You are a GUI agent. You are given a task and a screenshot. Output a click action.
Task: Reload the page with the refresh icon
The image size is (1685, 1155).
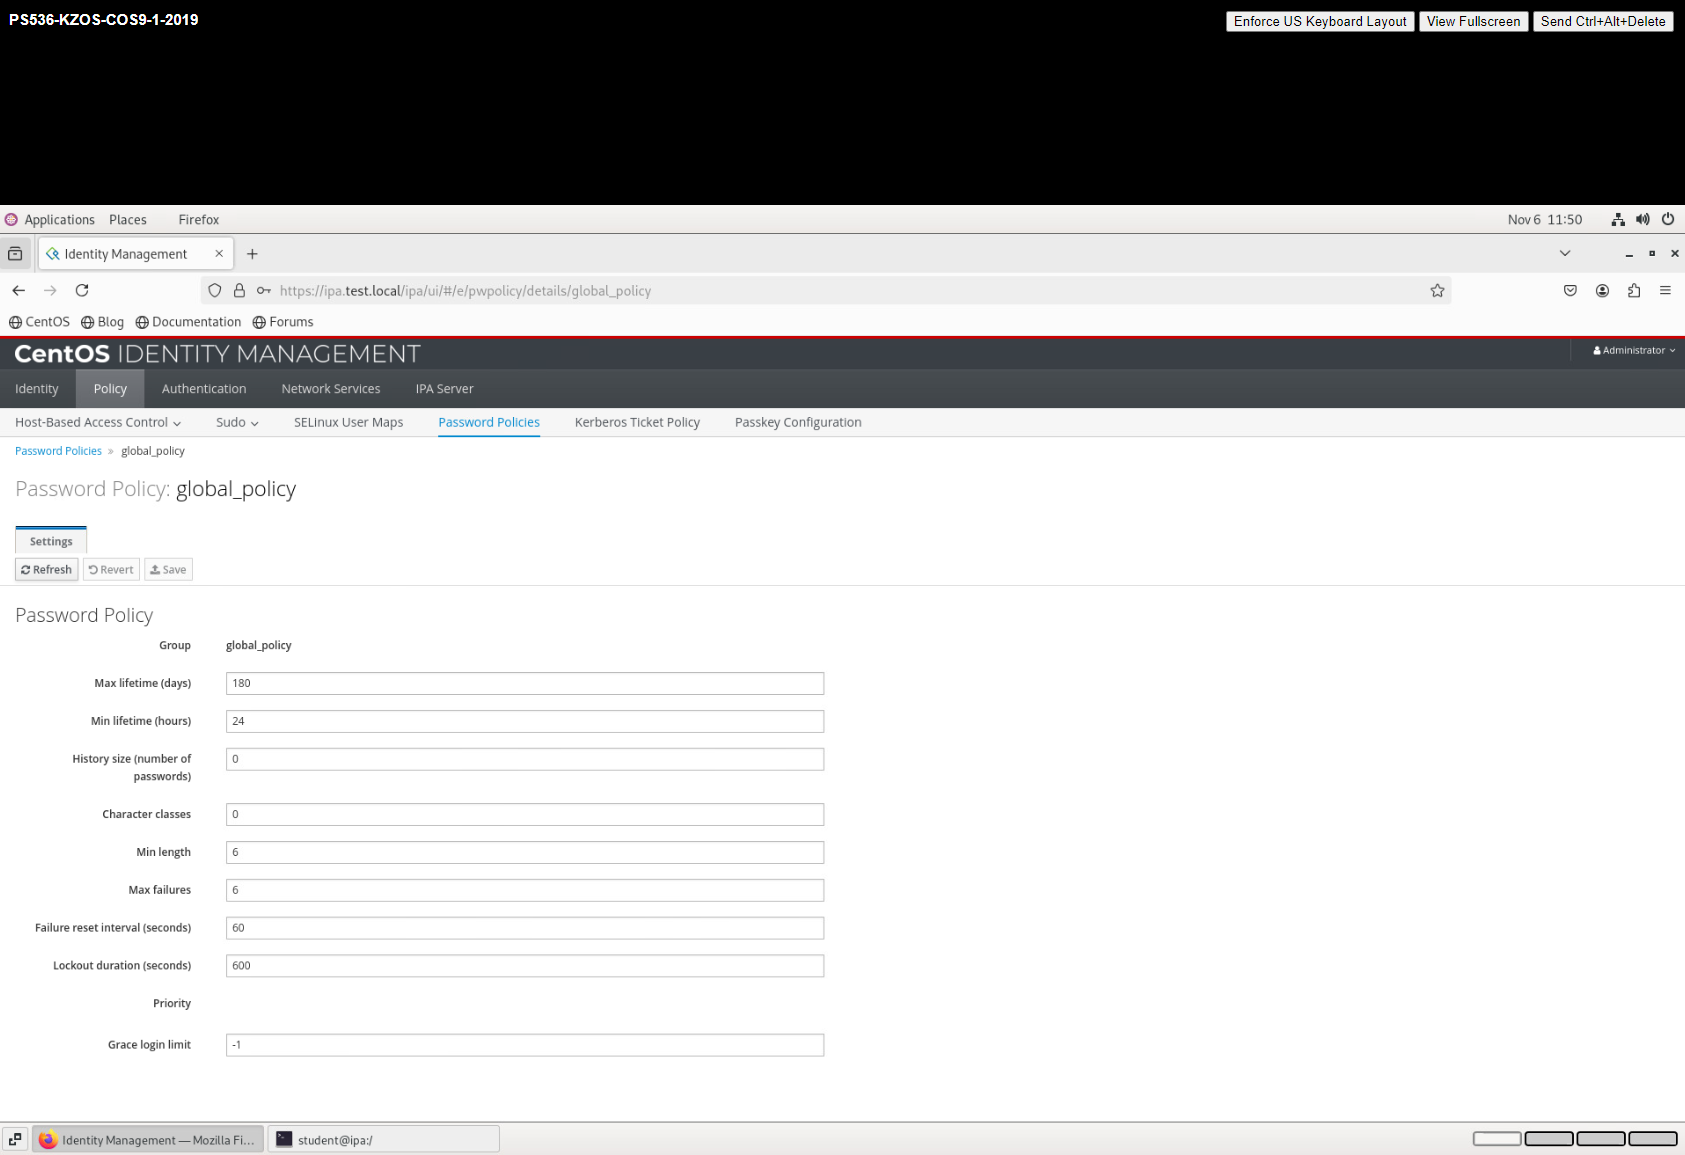(x=82, y=291)
